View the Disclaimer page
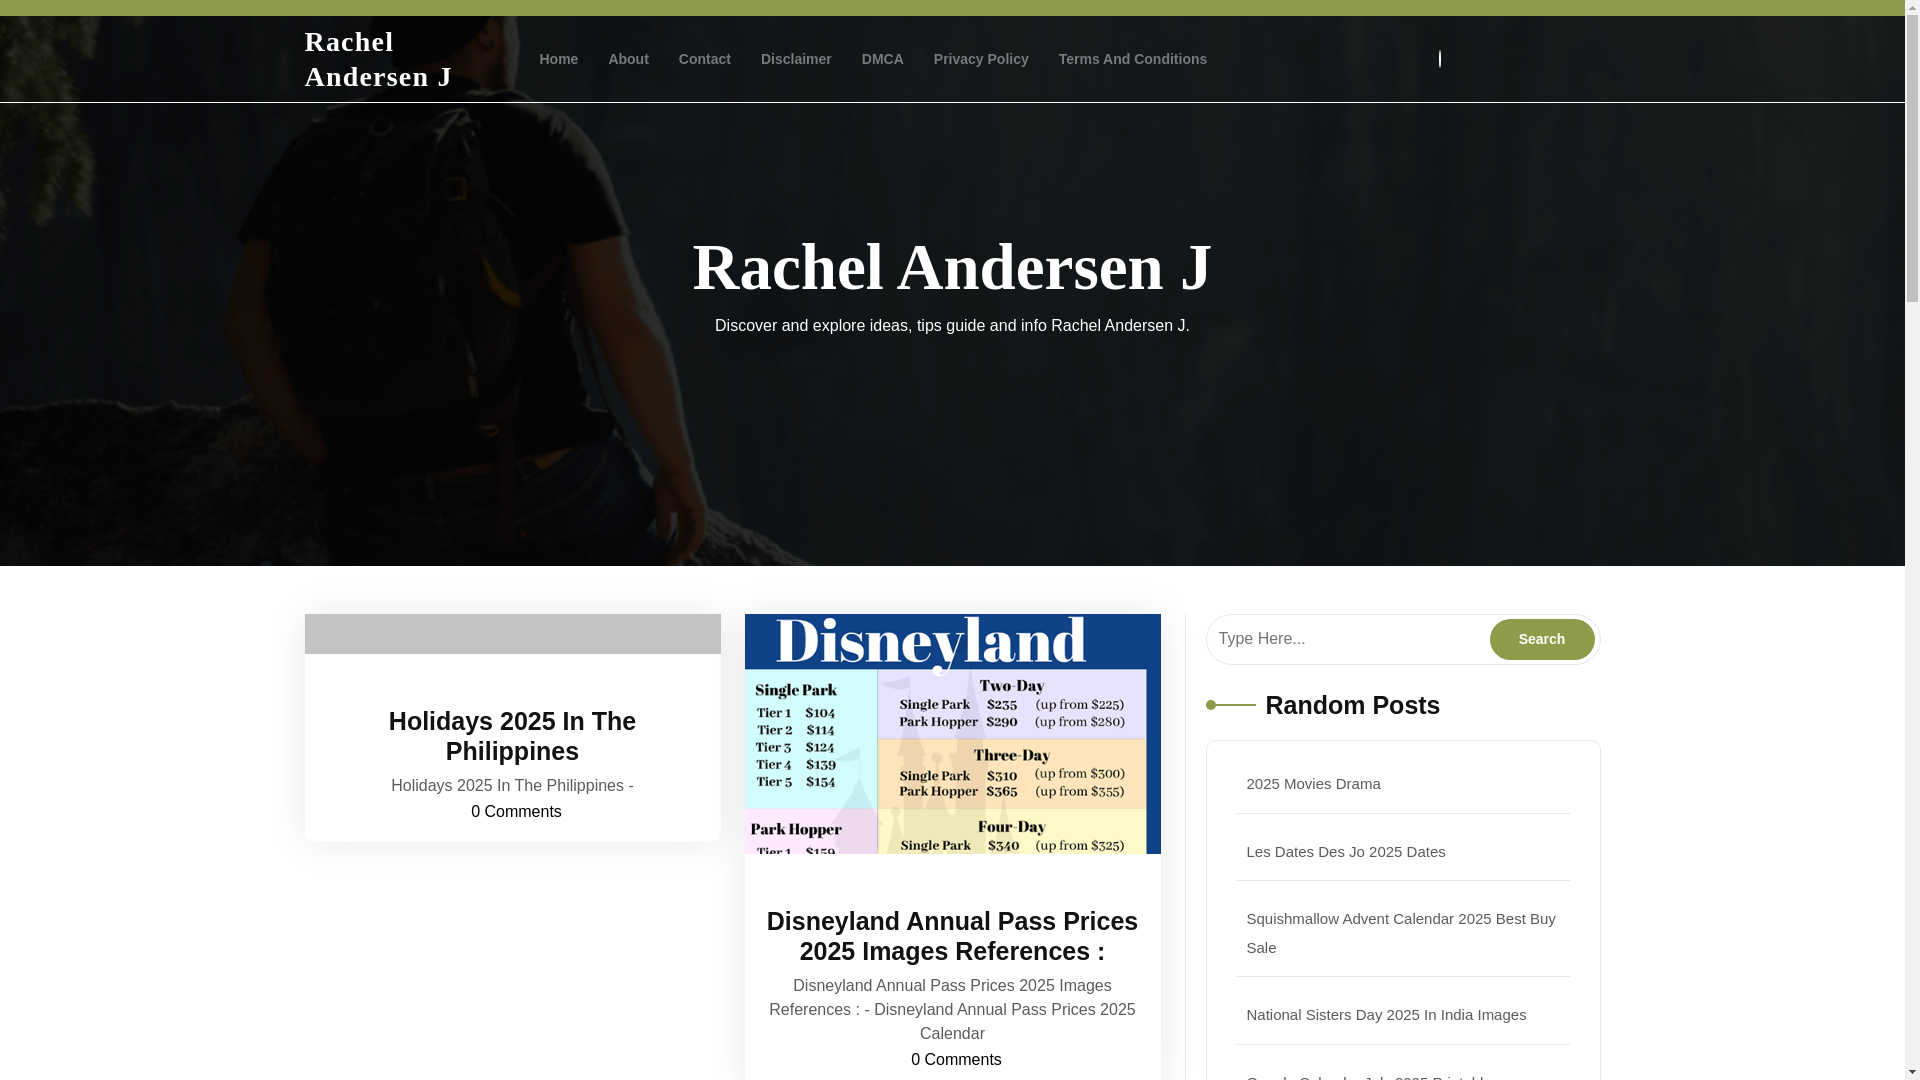The height and width of the screenshot is (1080, 1920). [795, 59]
